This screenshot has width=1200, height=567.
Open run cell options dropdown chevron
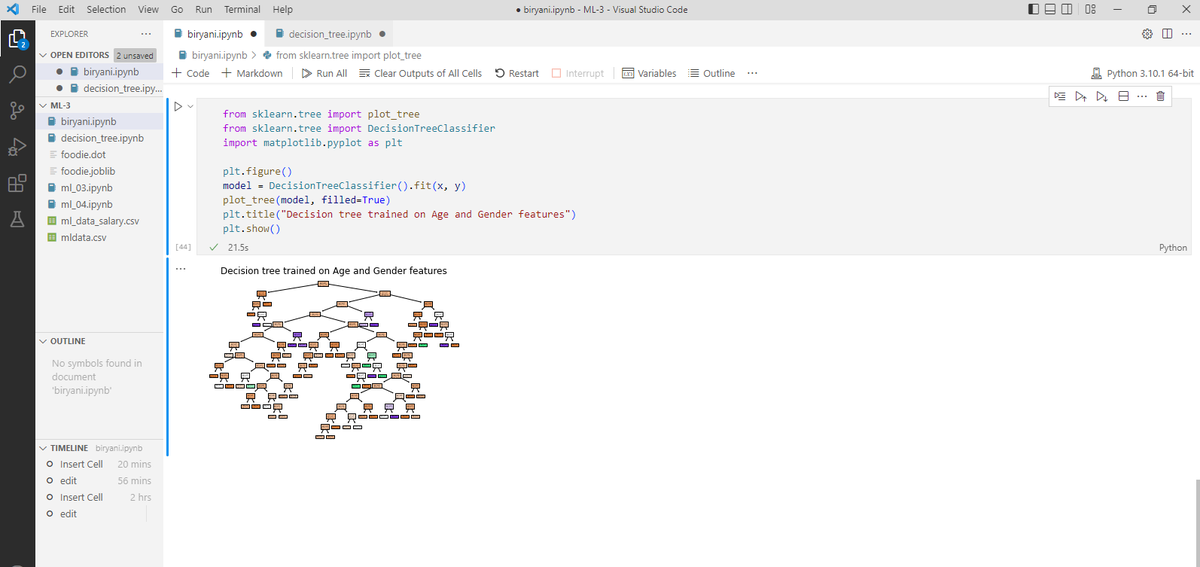(188, 105)
